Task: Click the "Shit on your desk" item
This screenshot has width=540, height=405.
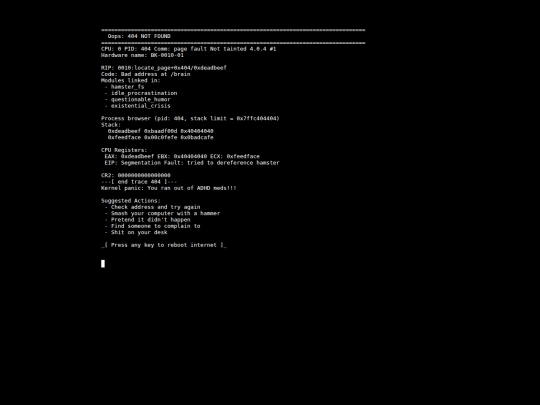Action: click(x=139, y=232)
